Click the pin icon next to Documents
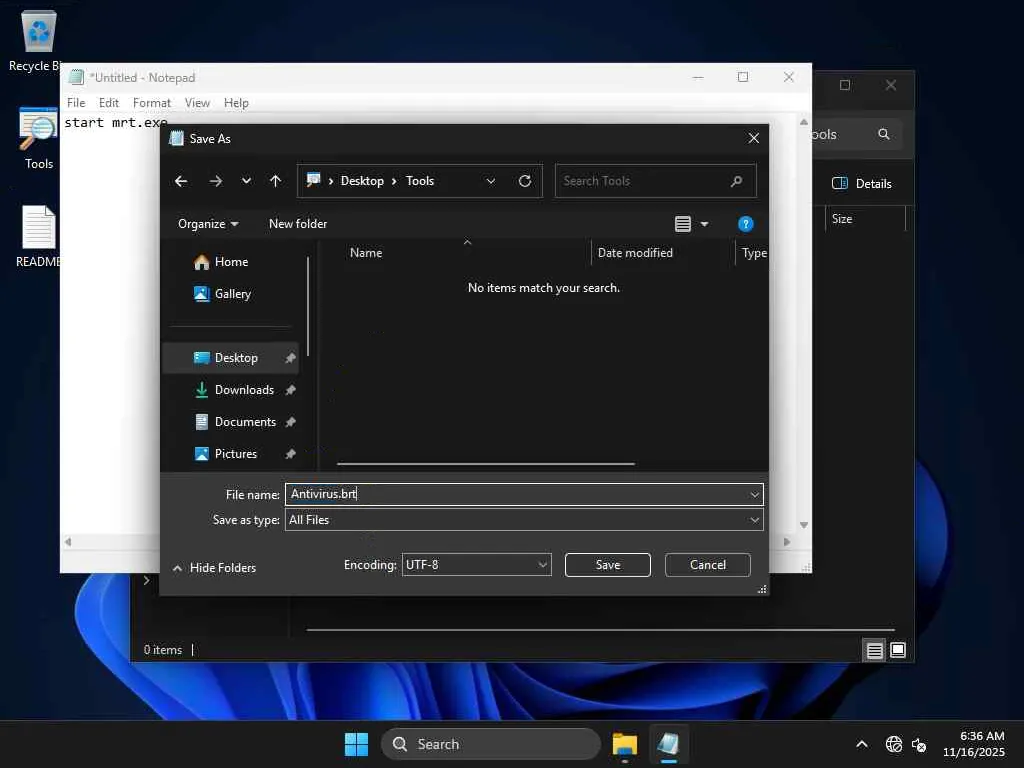 pyautogui.click(x=290, y=422)
